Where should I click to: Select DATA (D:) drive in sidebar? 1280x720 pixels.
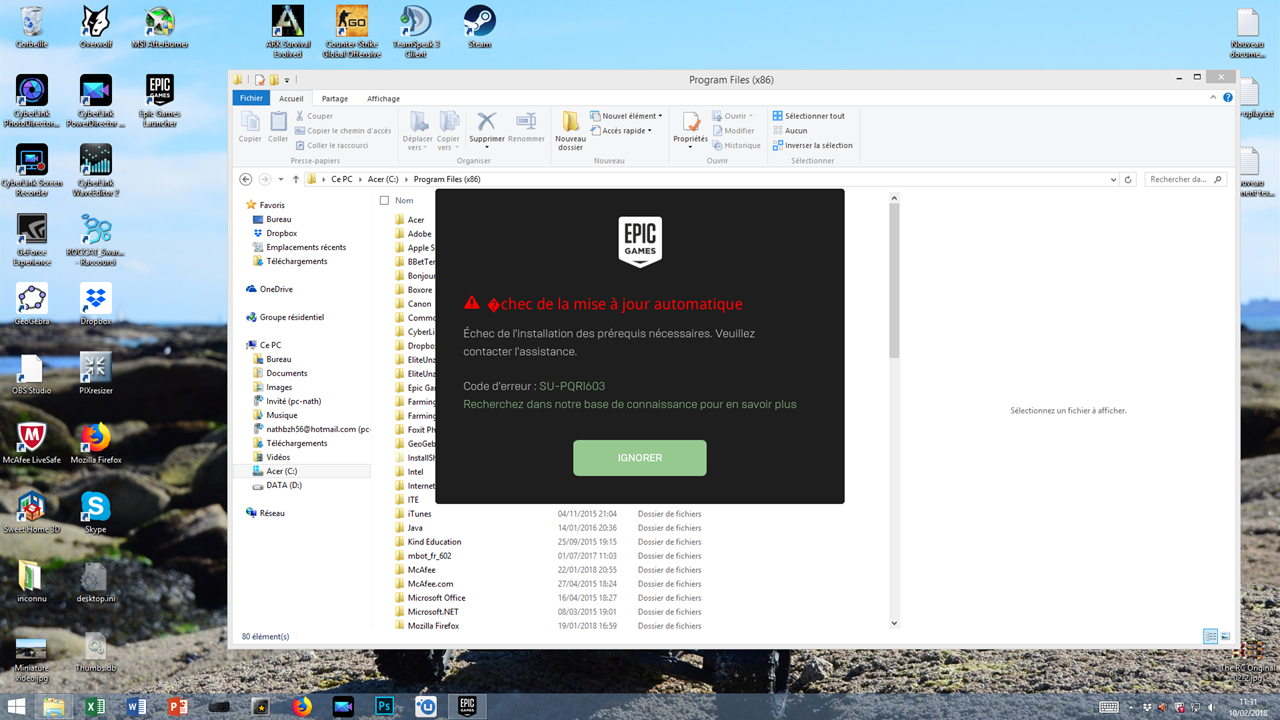click(284, 485)
